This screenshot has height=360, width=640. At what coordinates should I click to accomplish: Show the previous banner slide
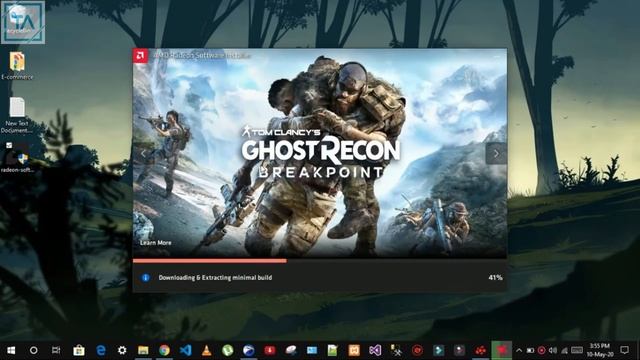(143, 154)
